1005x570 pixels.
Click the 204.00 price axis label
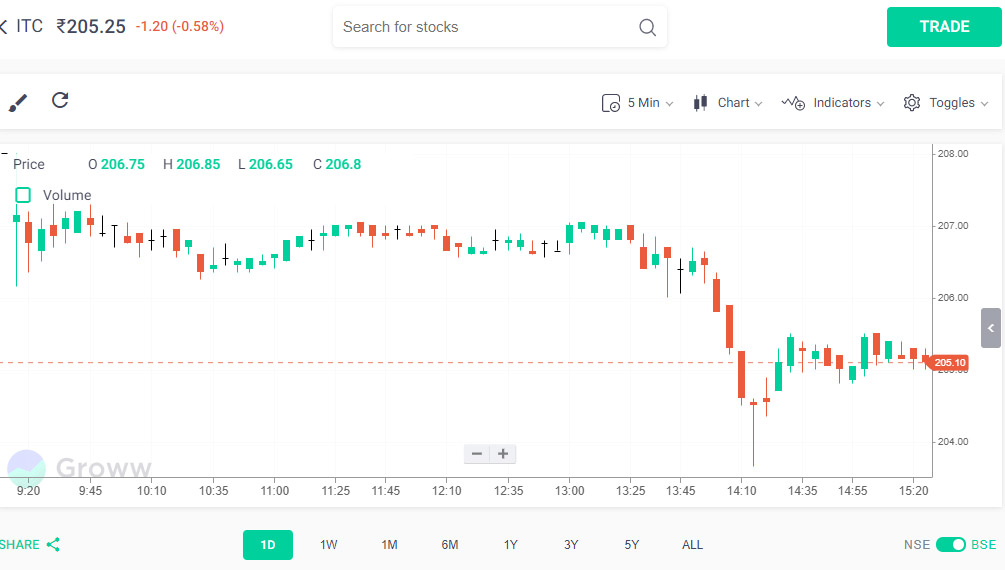[953, 442]
